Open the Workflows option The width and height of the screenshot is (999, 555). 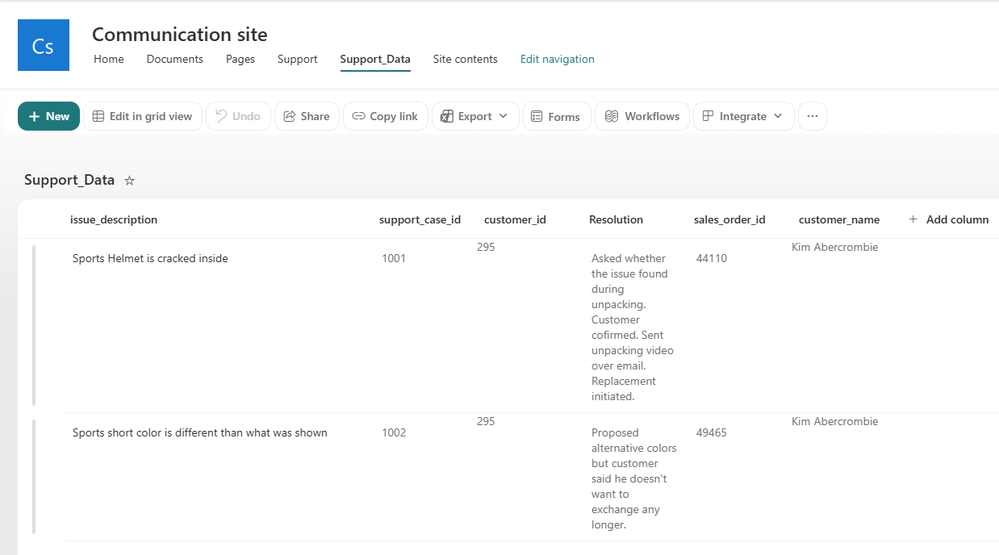(x=642, y=116)
